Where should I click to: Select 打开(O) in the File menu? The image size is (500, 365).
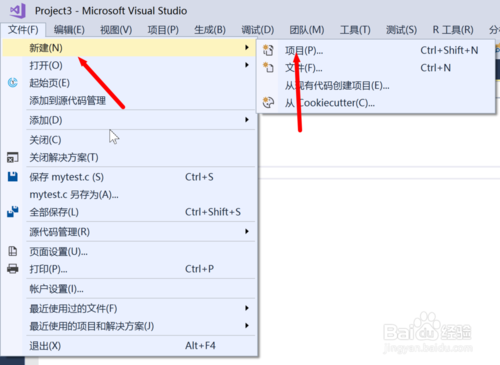click(129, 65)
